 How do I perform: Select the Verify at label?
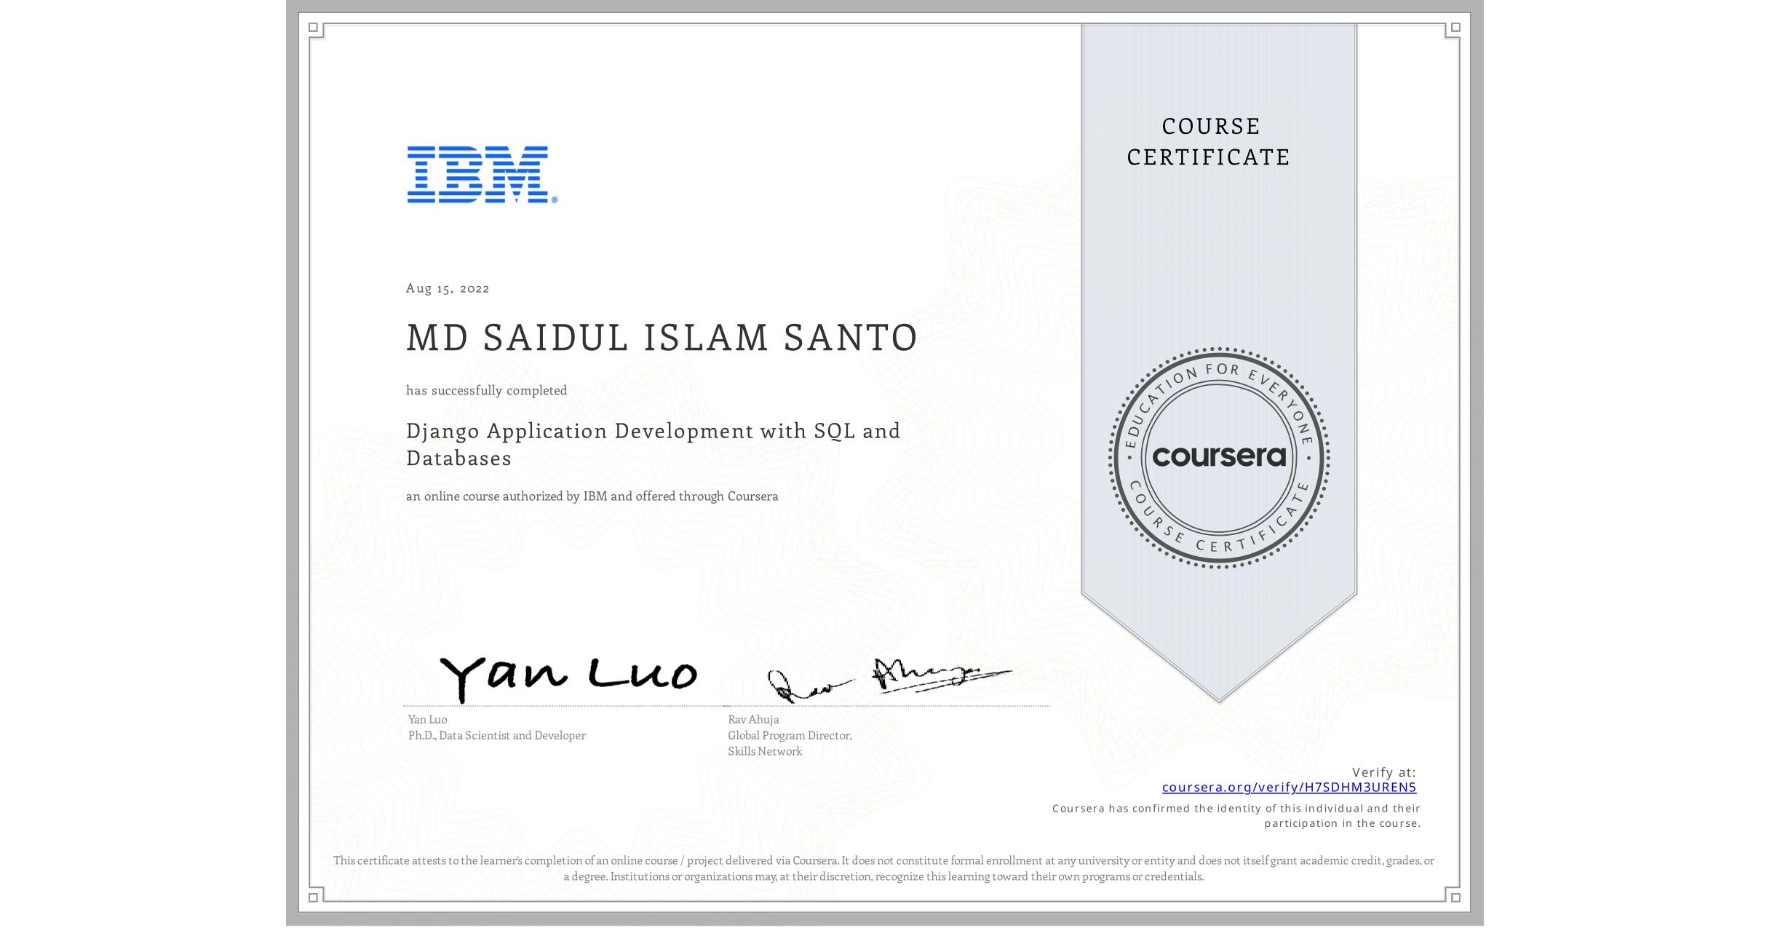click(x=1383, y=771)
